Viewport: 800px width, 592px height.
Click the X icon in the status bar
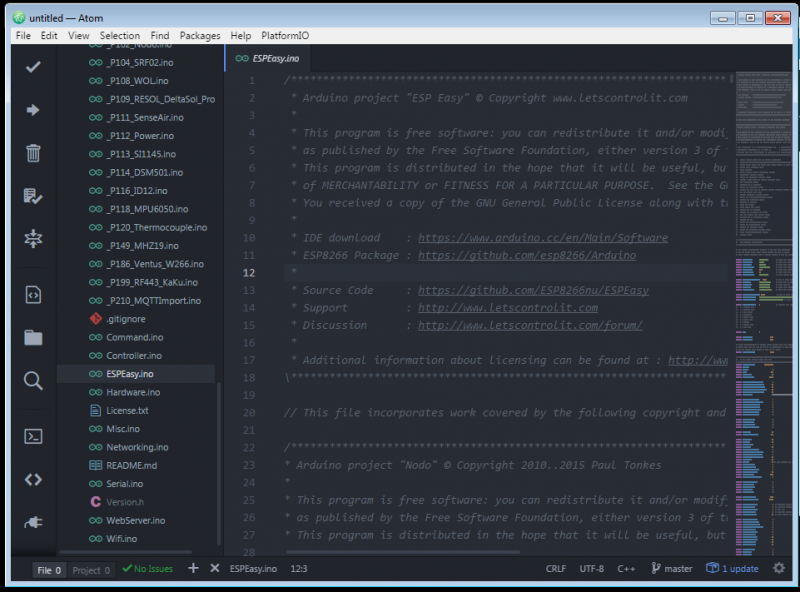click(215, 568)
